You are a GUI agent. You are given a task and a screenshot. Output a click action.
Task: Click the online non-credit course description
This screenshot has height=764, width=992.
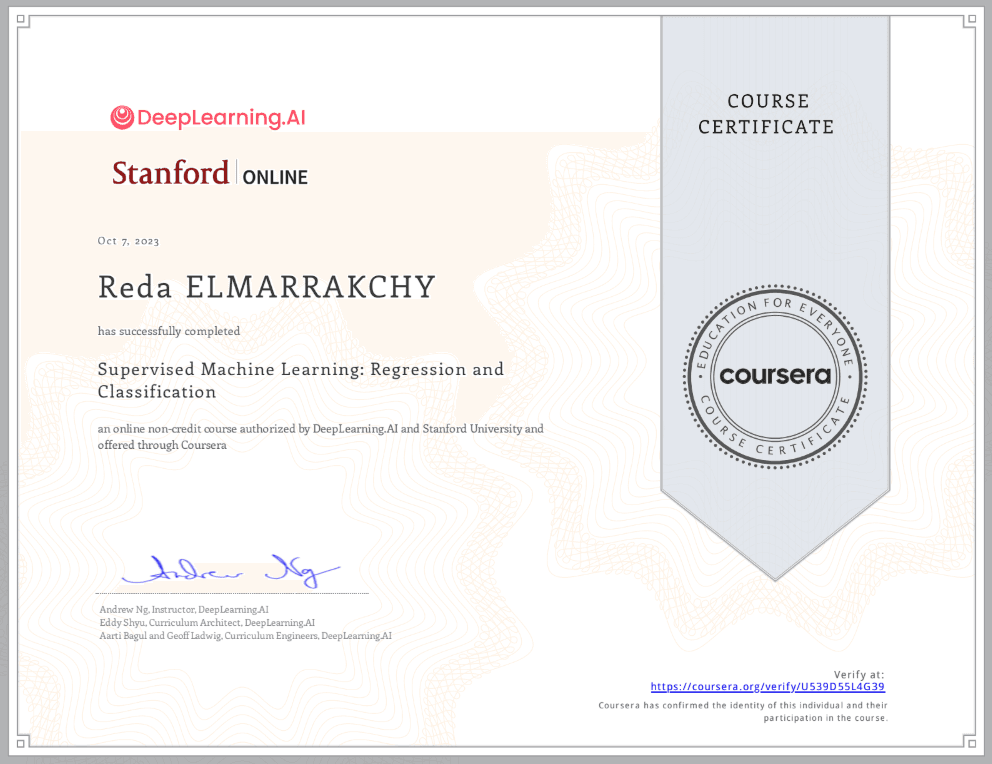click(320, 437)
